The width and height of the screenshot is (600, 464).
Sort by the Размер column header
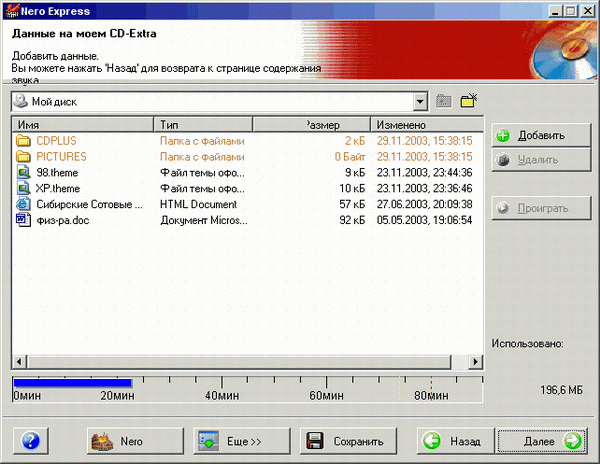(x=311, y=125)
